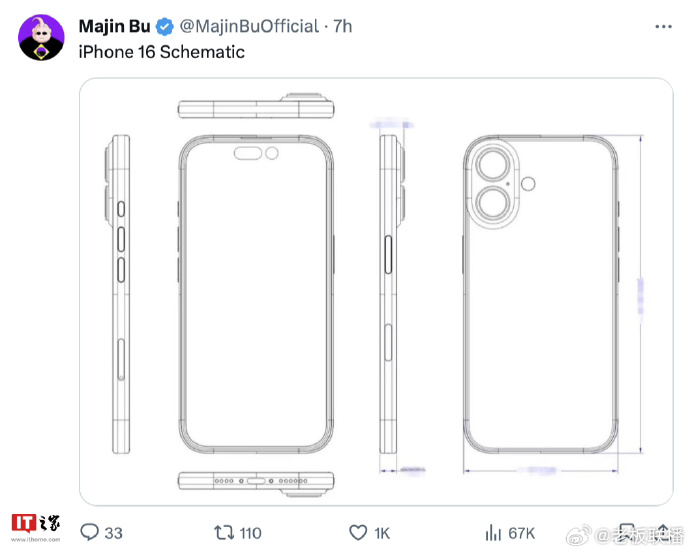The width and height of the screenshot is (690, 552).
Task: Click the red IT之家 logo
Action: pos(36,526)
